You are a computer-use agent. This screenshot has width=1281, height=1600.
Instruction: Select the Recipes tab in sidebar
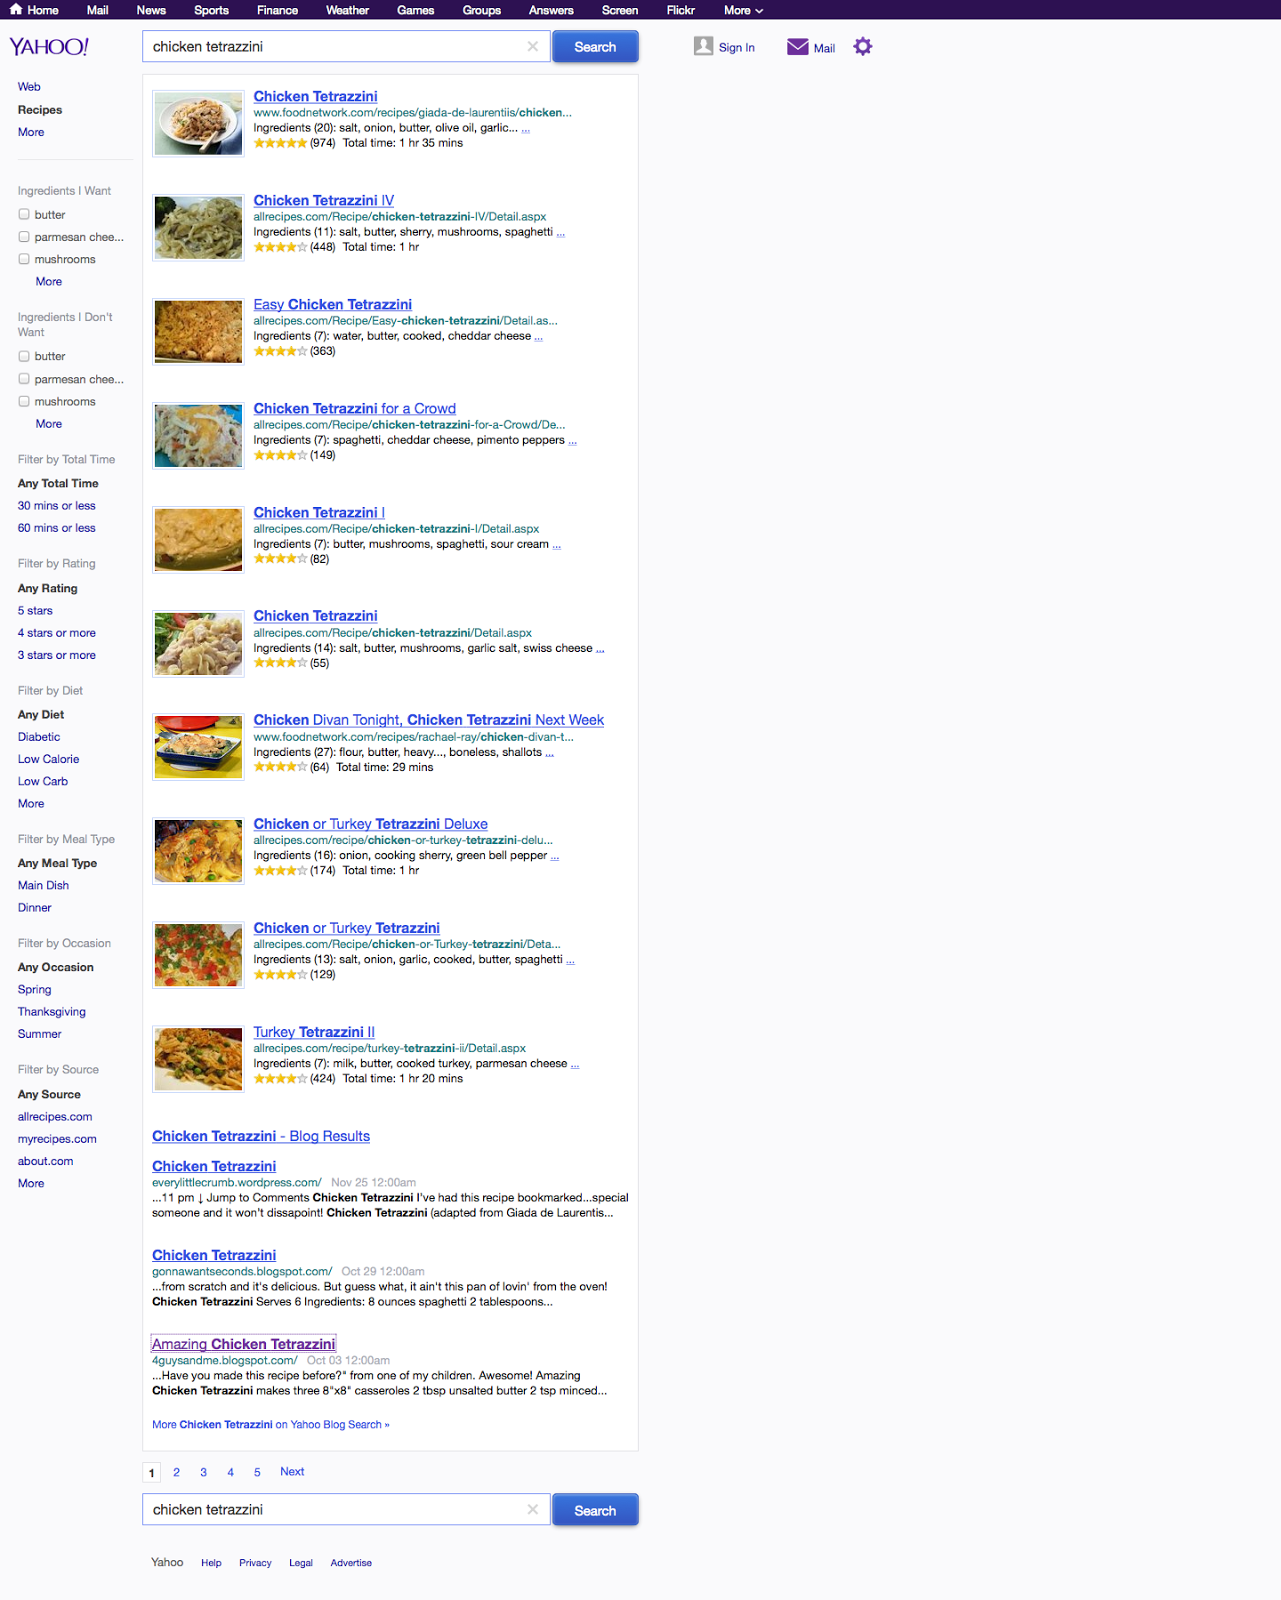(40, 110)
